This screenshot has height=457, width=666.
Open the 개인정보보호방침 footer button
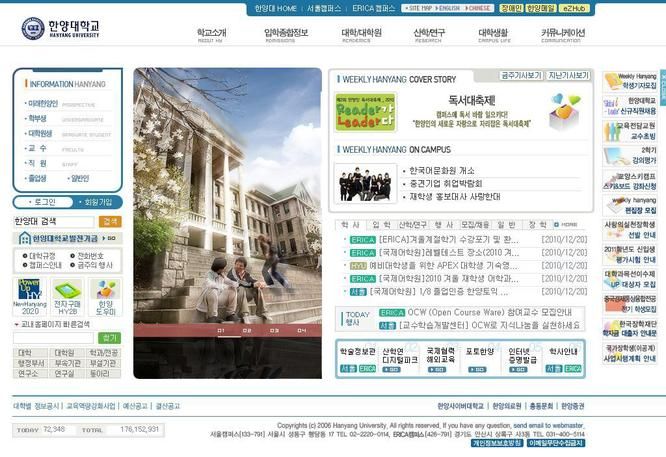tap(497, 443)
